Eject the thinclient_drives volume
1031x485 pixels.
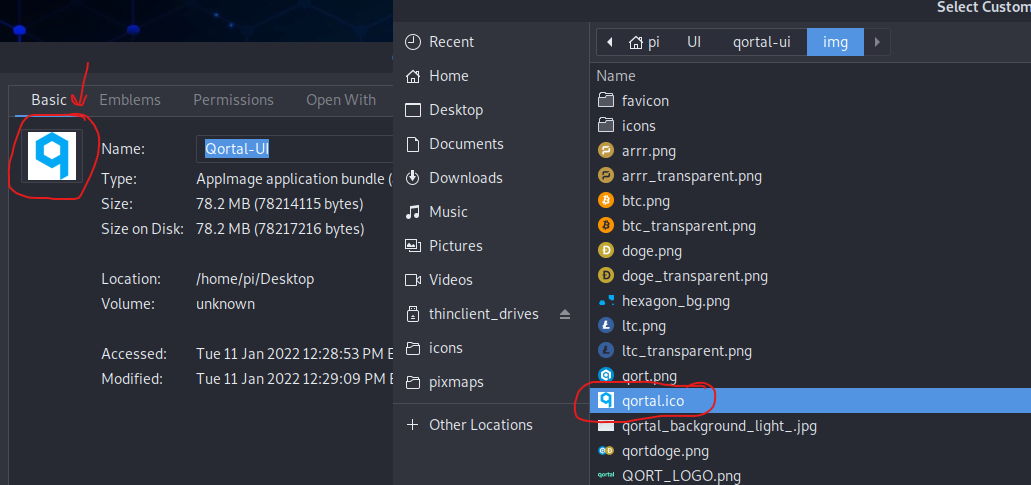565,314
